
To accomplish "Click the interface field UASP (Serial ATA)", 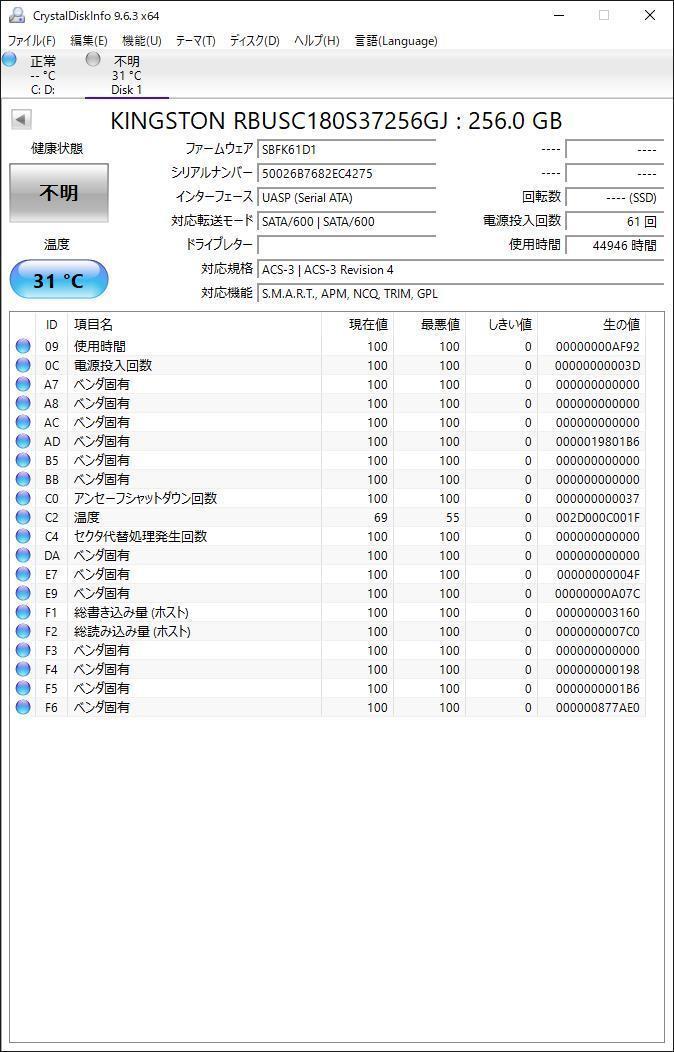I will [346, 197].
